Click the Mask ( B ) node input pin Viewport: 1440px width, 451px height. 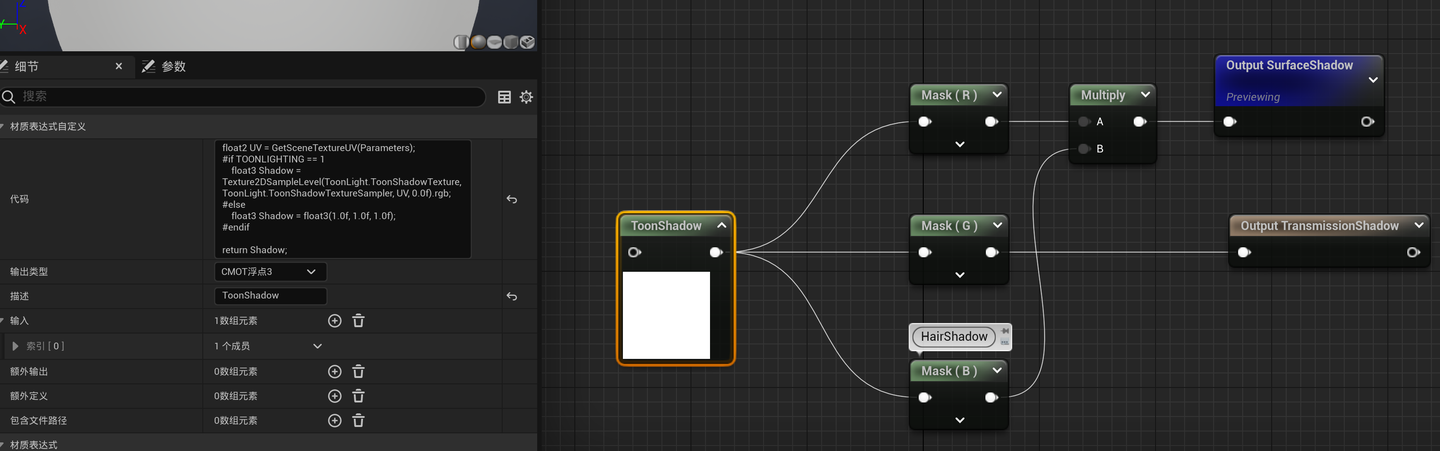[925, 397]
